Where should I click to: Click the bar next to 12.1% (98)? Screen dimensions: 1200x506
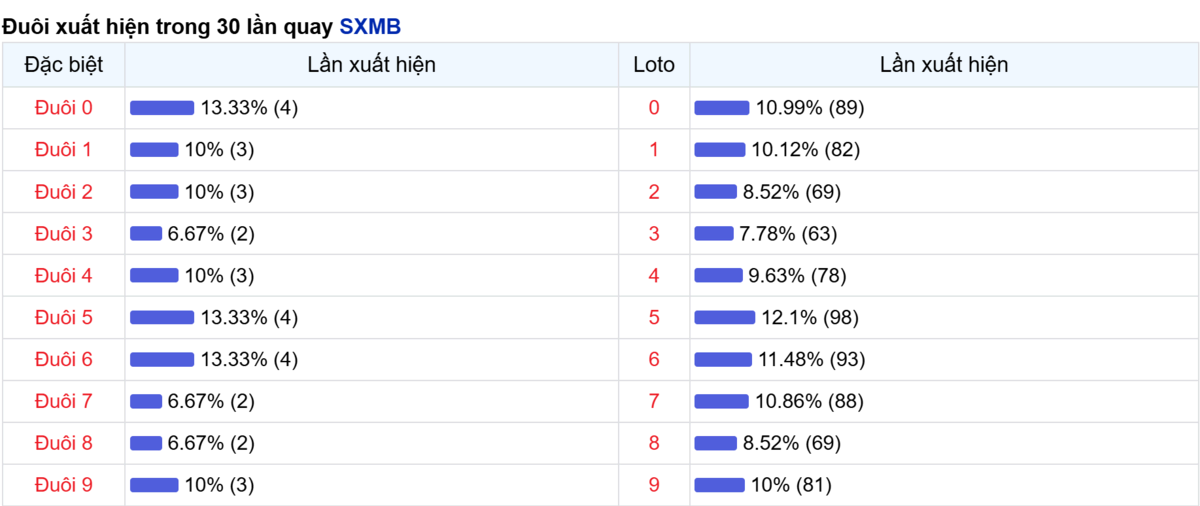coord(725,318)
